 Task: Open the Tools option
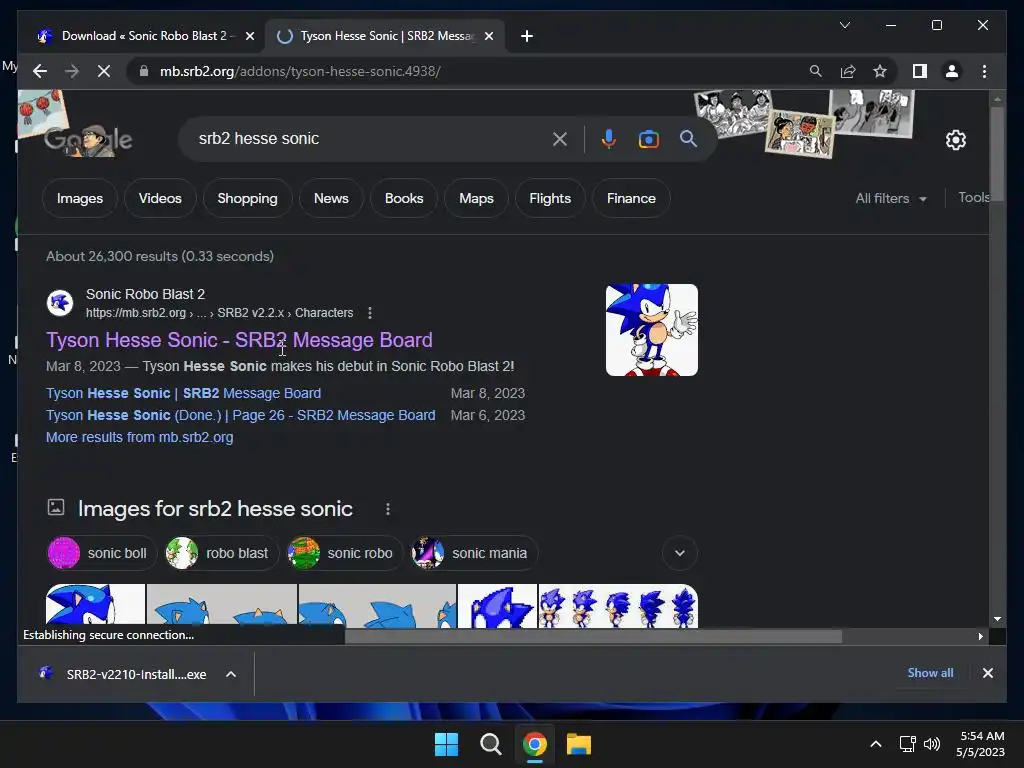point(973,198)
